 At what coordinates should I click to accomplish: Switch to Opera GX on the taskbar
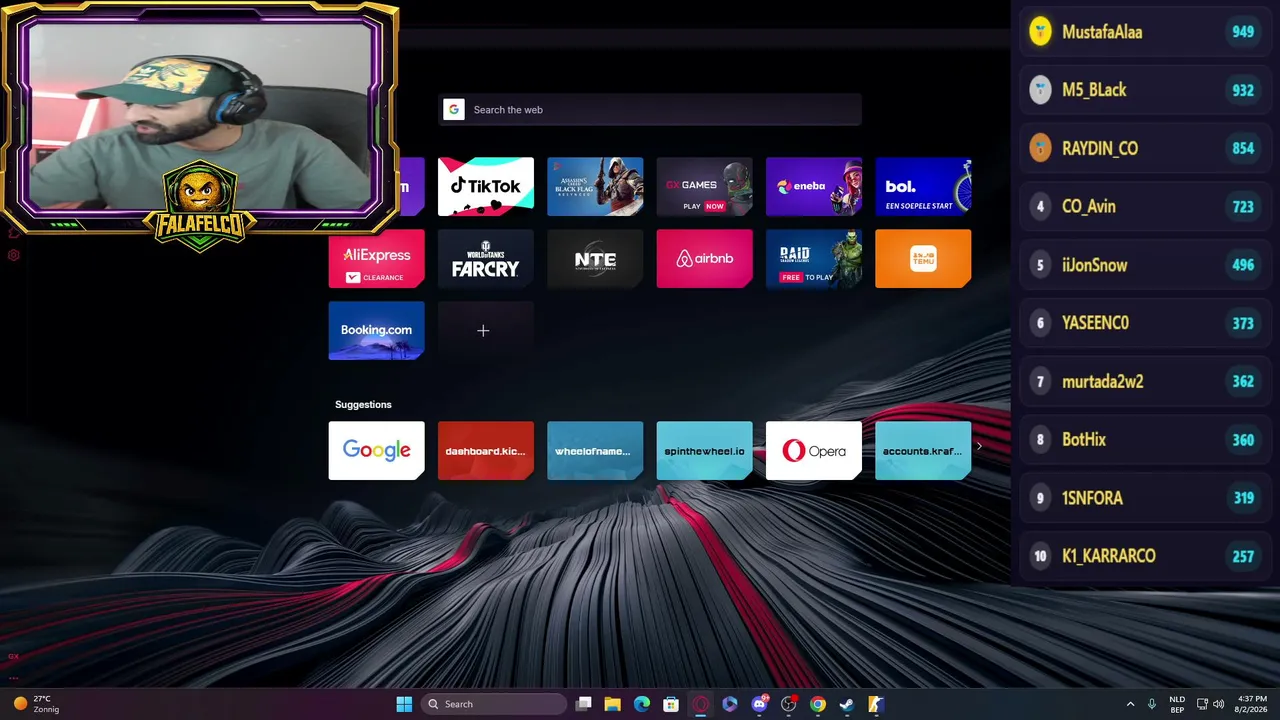point(701,704)
